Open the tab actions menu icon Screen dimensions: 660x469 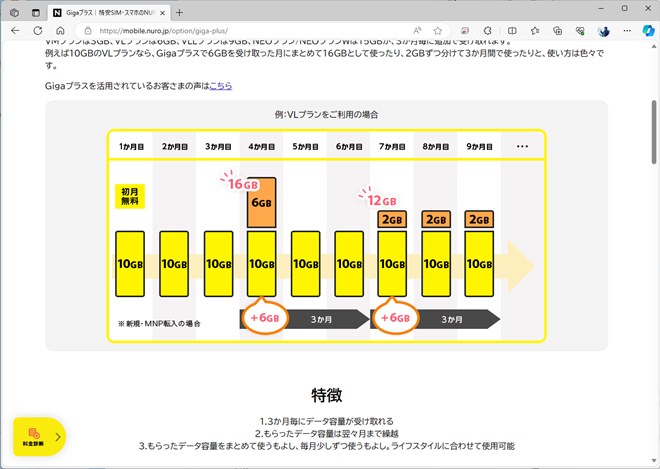(36, 13)
